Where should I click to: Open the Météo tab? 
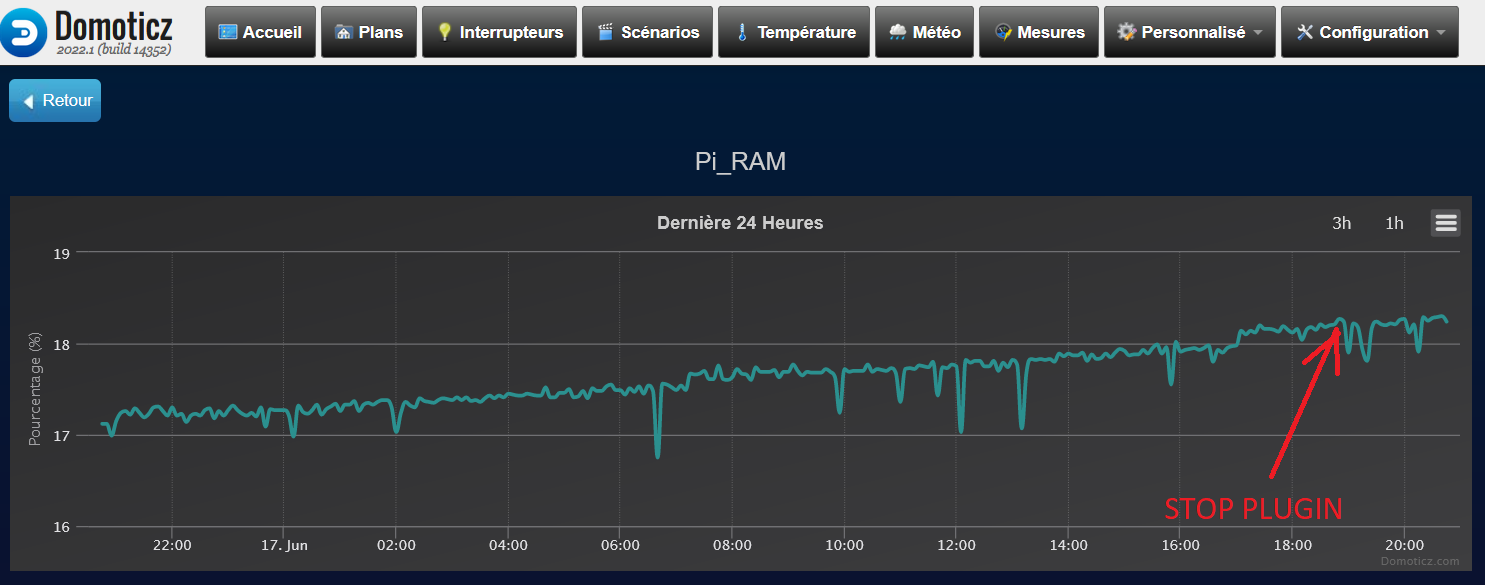[x=924, y=32]
